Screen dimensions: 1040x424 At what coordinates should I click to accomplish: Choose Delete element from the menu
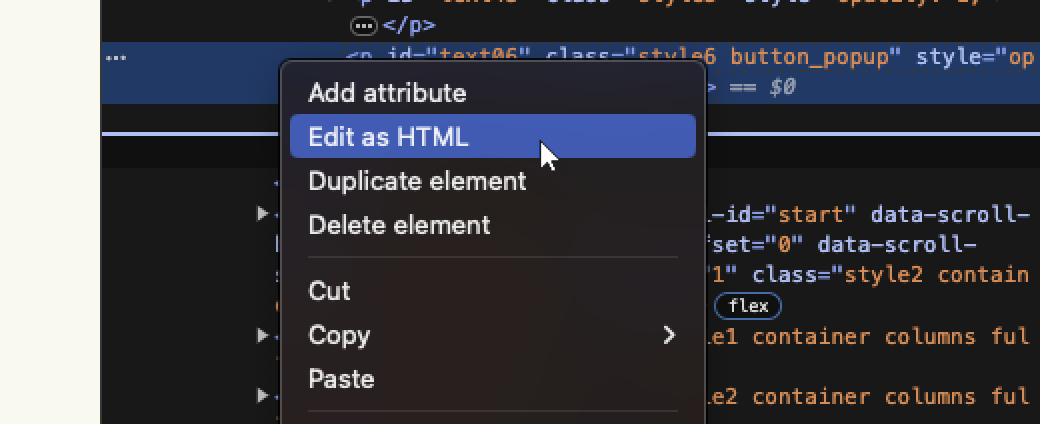399,225
